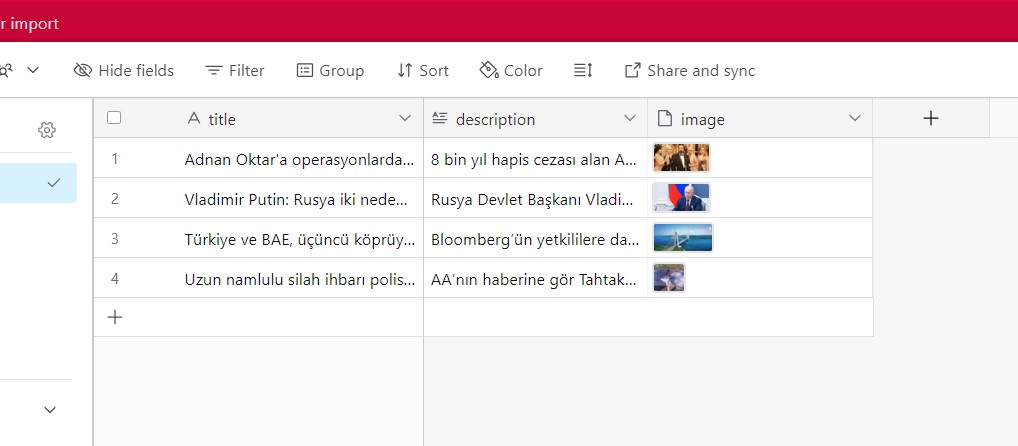Click the checkmark on selected sidebar view
Image resolution: width=1018 pixels, height=446 pixels.
coord(54,182)
